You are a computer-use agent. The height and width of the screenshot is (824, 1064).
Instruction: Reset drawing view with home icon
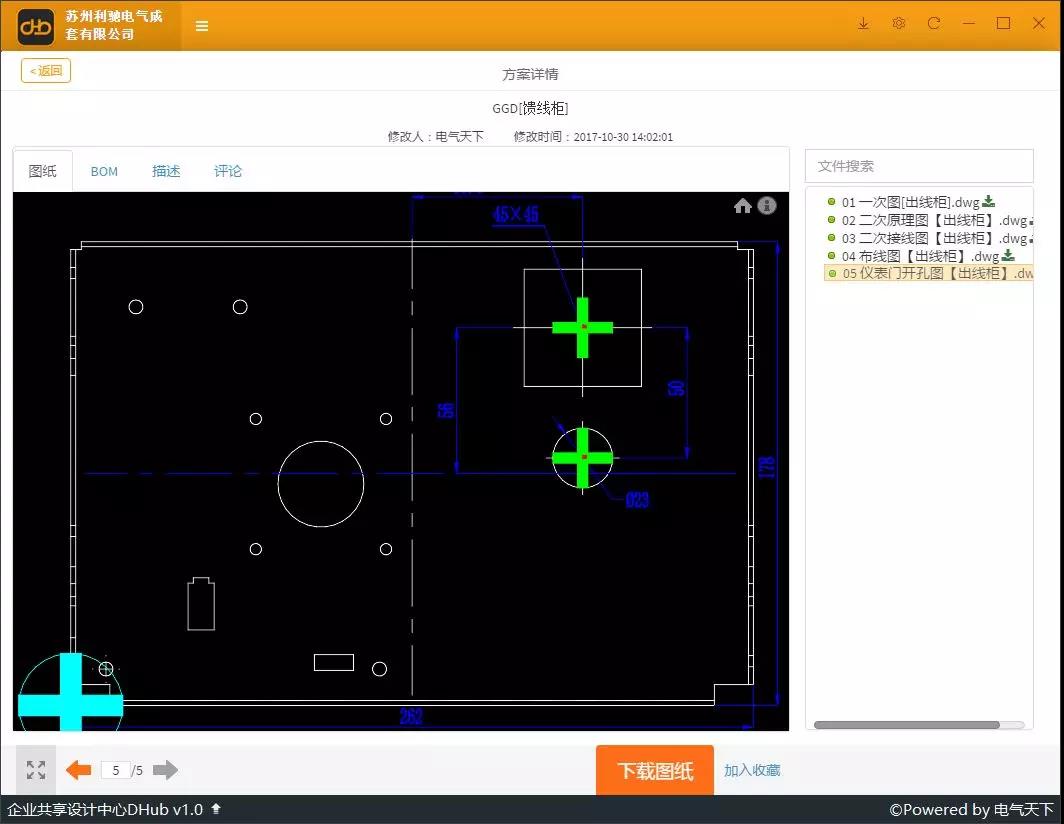(x=742, y=206)
